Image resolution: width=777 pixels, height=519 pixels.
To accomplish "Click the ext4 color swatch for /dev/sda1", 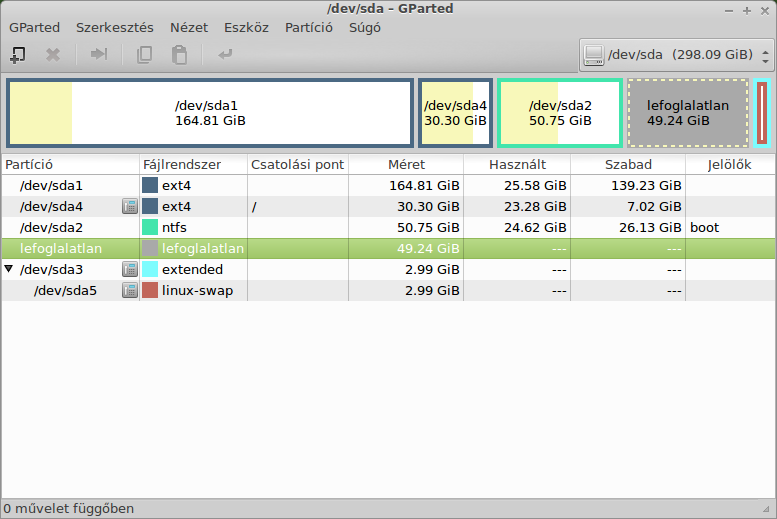I will (150, 185).
